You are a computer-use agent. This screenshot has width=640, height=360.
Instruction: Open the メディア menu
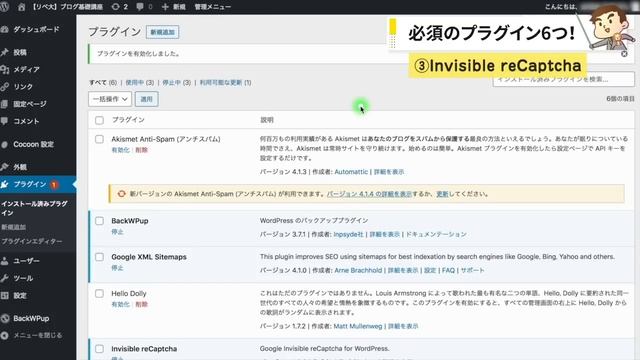[x=27, y=69]
